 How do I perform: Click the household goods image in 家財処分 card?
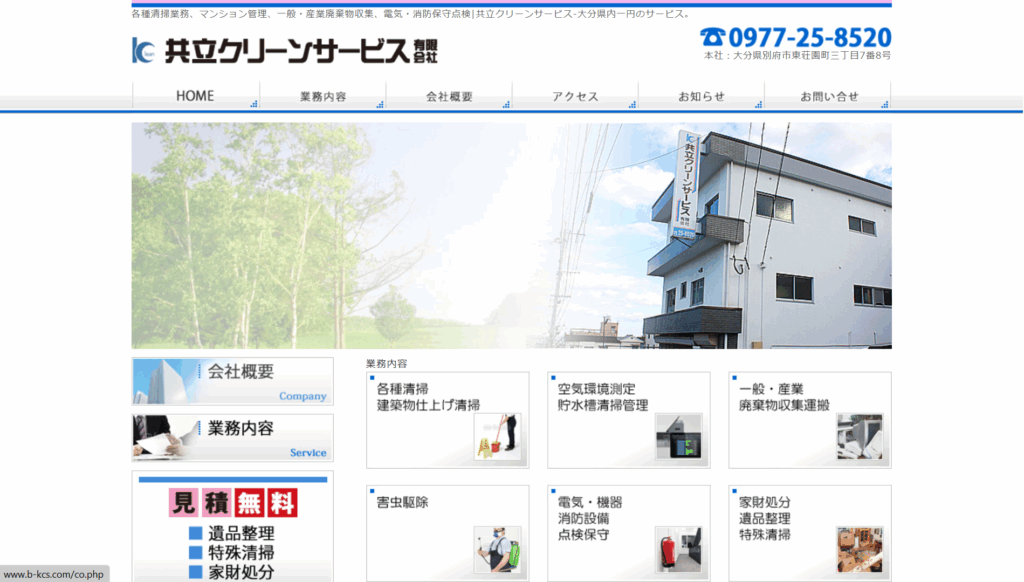click(859, 549)
